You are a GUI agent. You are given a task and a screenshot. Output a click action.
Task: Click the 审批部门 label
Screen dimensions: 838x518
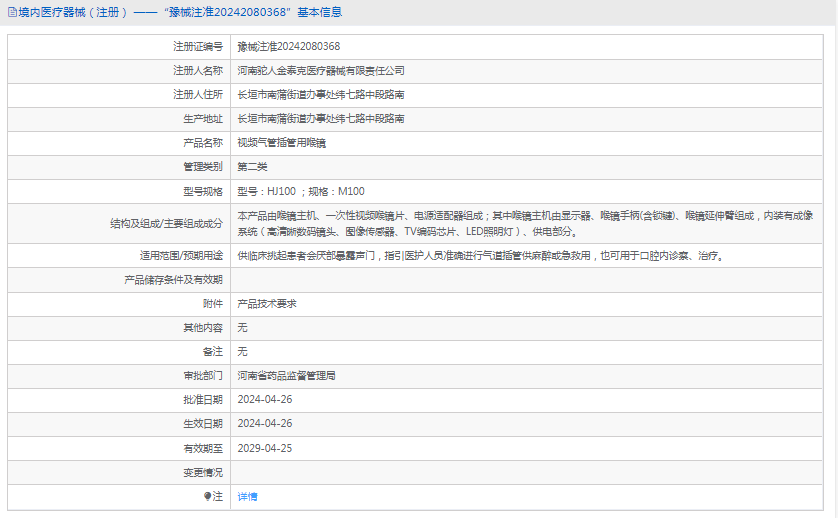coord(203,376)
